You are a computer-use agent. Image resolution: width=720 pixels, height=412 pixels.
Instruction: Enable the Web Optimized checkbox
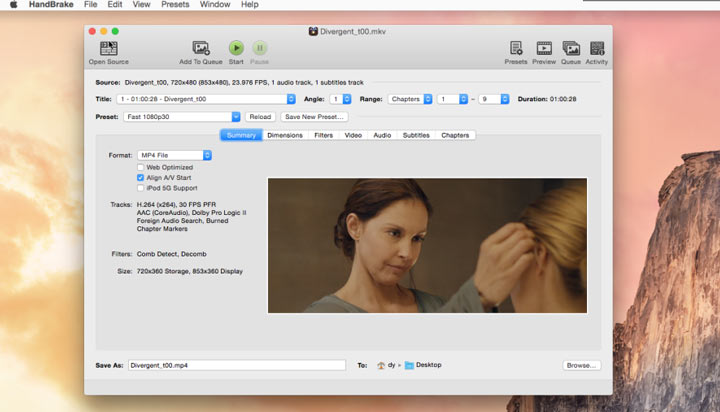[x=140, y=167]
